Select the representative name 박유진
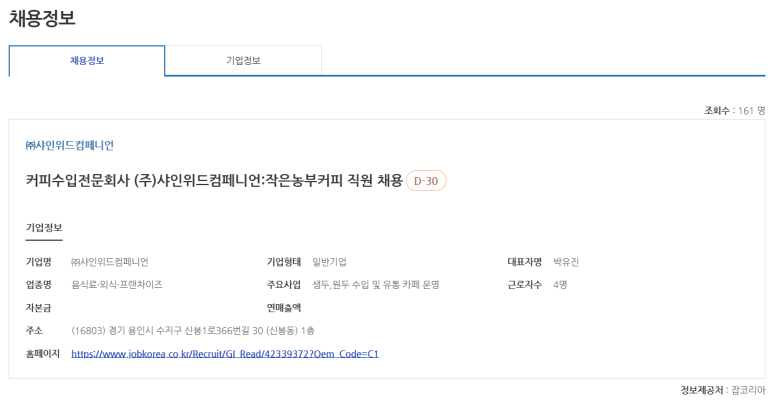The width and height of the screenshot is (773, 416). 566,262
